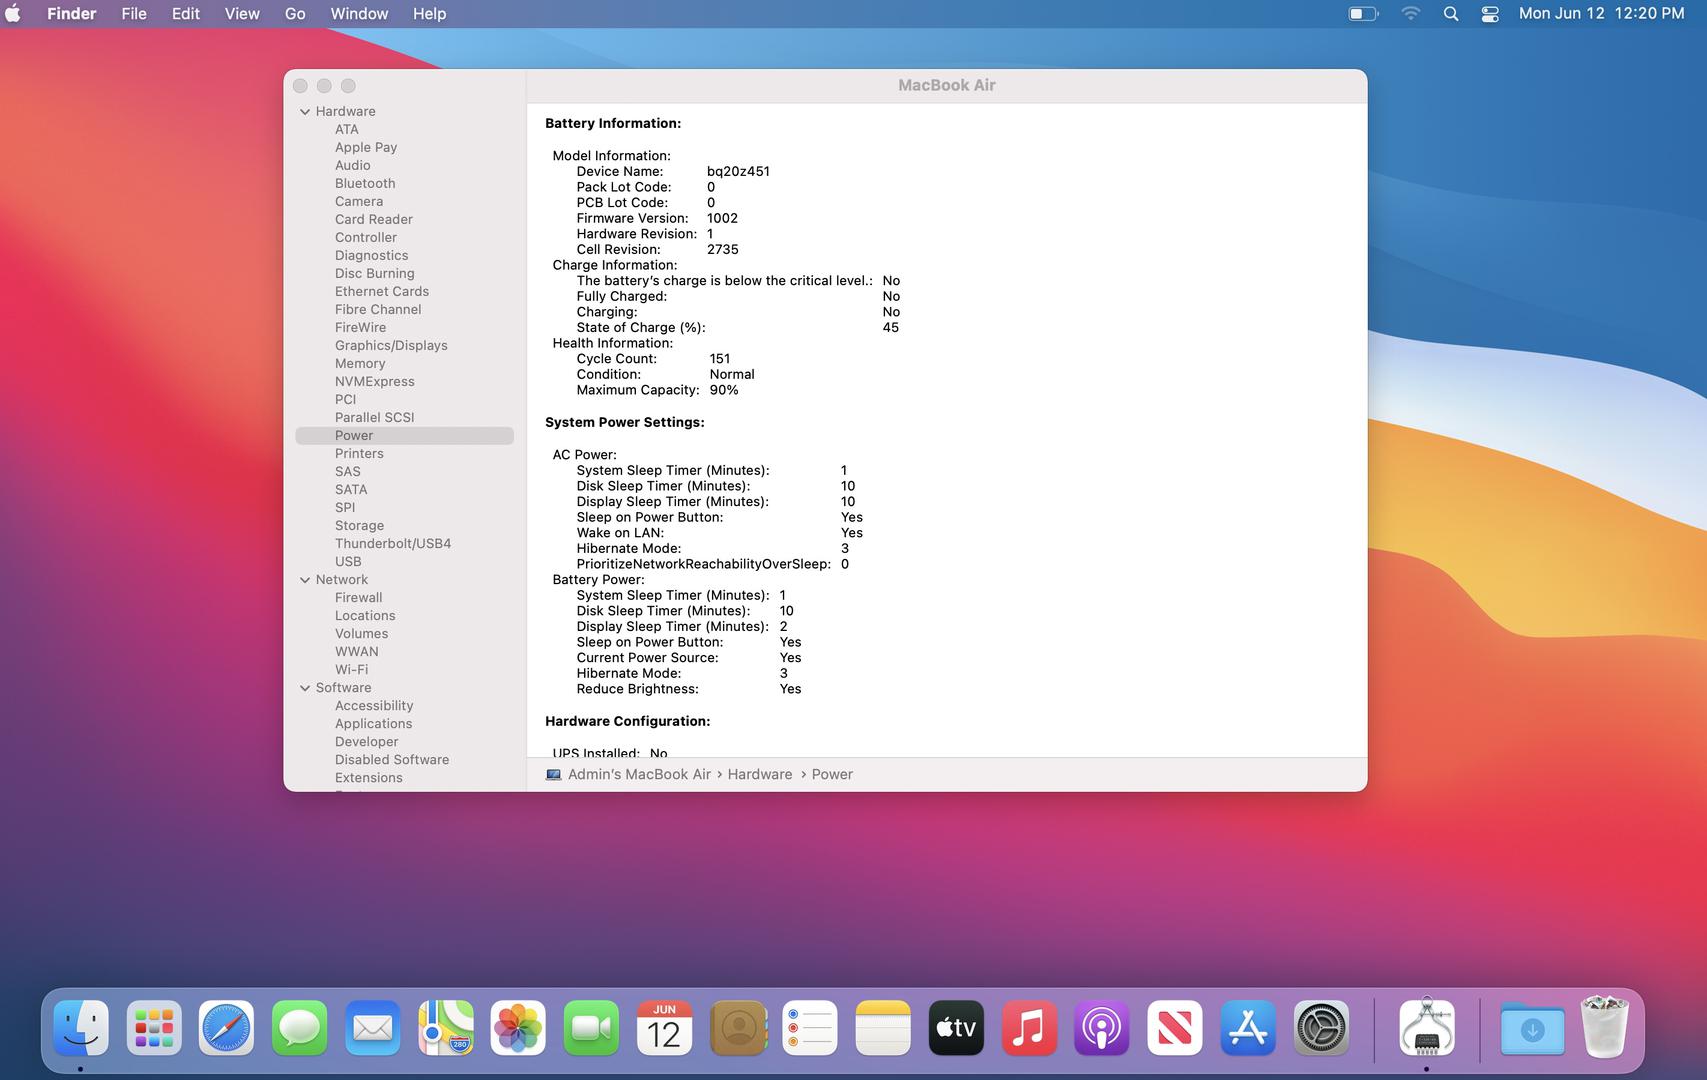Open System Preferences in dock
The image size is (1707, 1080).
[x=1321, y=1028]
